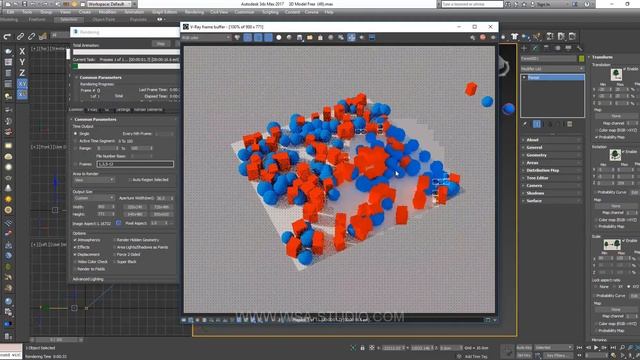Restrict to Y axis constraint

(x=22, y=62)
